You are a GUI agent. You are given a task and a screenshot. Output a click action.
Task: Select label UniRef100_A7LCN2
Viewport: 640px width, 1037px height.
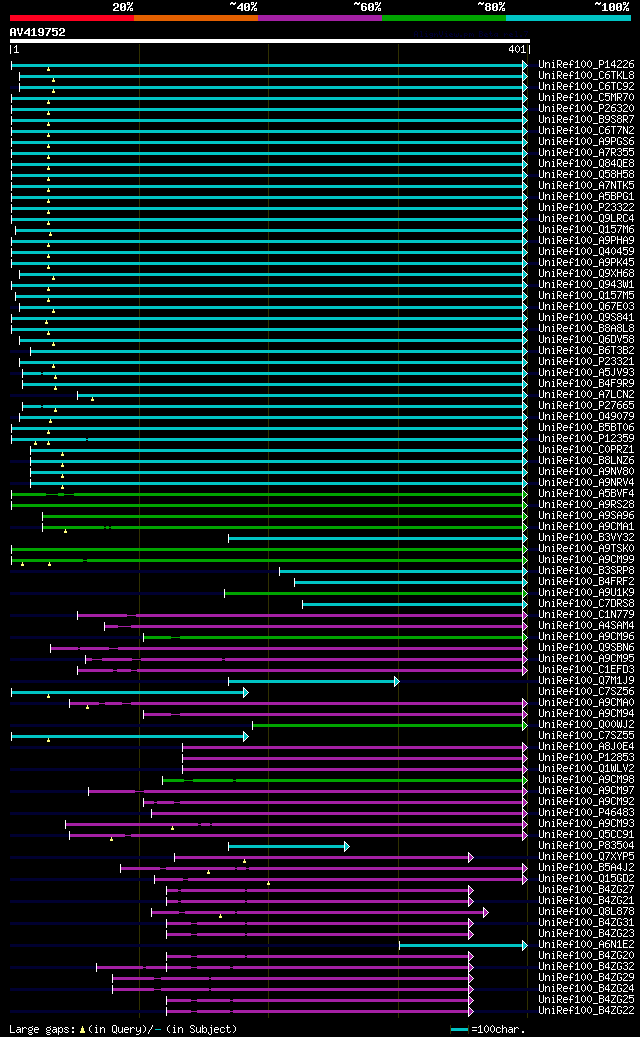coord(586,394)
